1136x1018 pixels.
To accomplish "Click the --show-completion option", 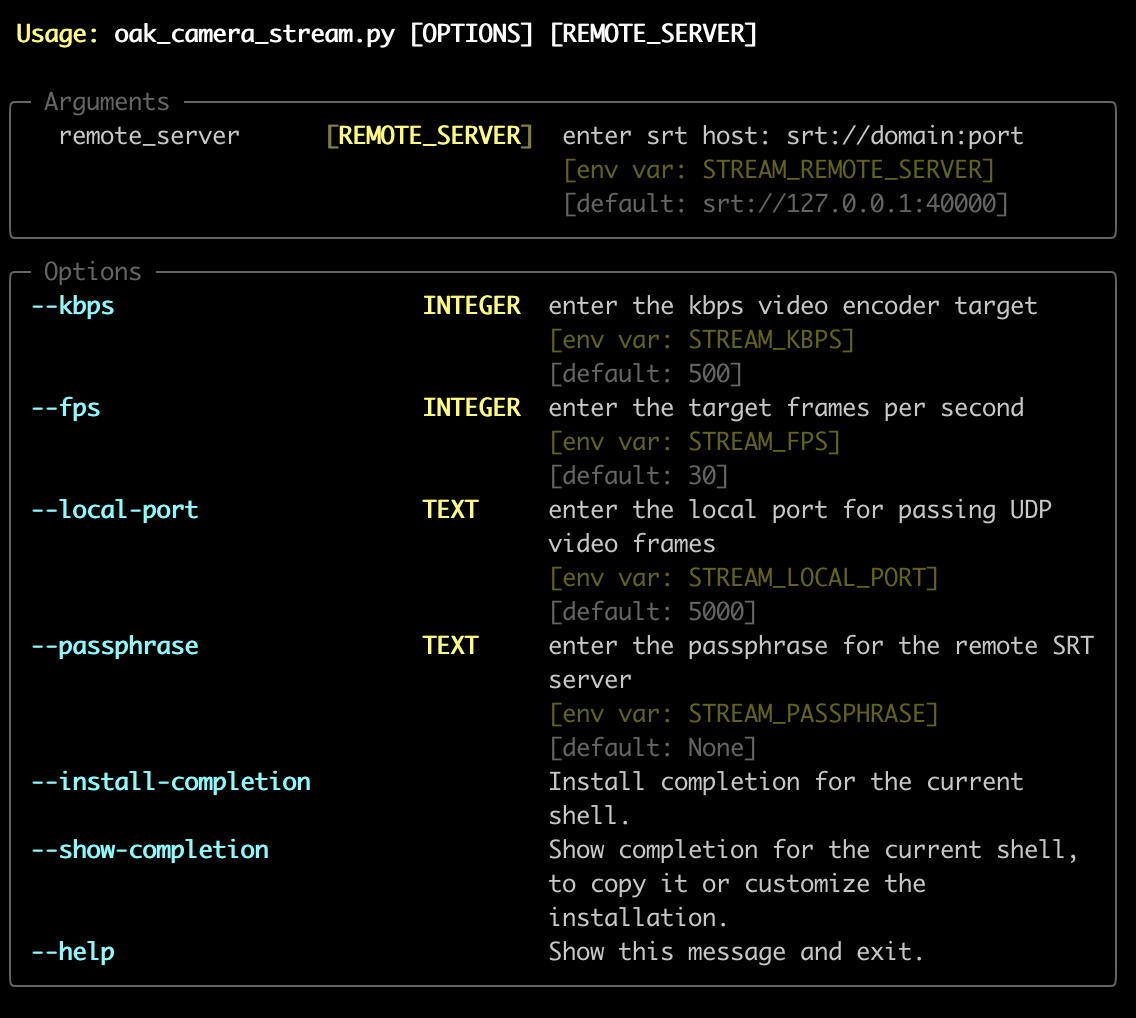I will pos(150,849).
